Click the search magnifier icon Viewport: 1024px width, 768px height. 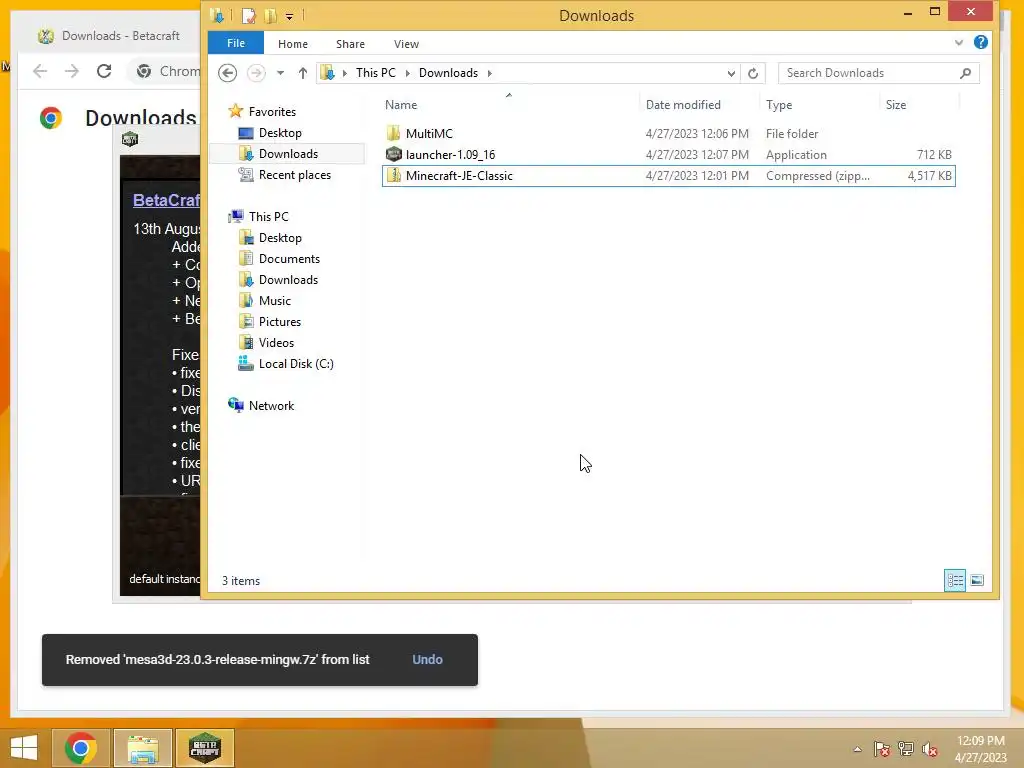click(x=966, y=73)
